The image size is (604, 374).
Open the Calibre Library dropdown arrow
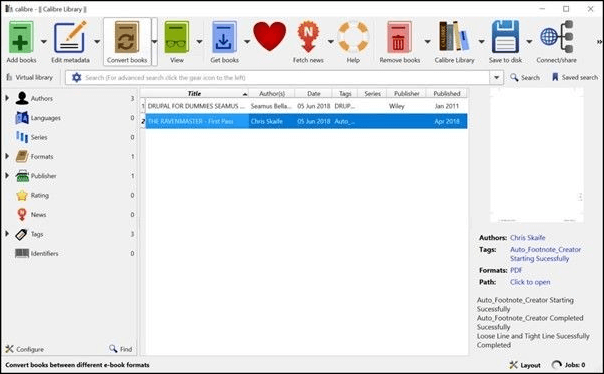(x=482, y=41)
